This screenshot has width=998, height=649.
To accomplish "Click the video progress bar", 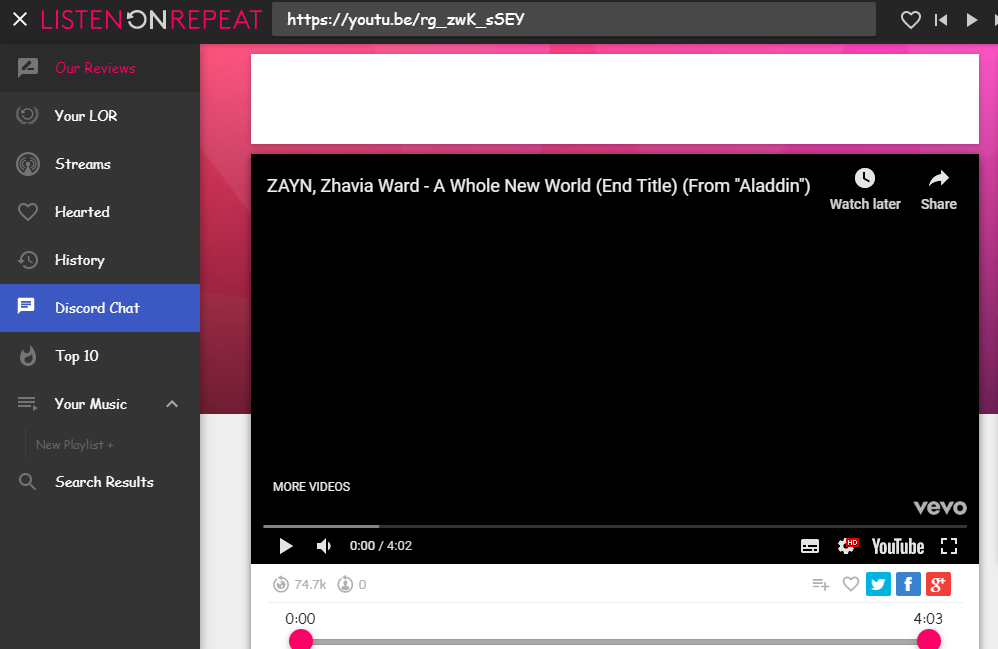I will click(x=615, y=526).
